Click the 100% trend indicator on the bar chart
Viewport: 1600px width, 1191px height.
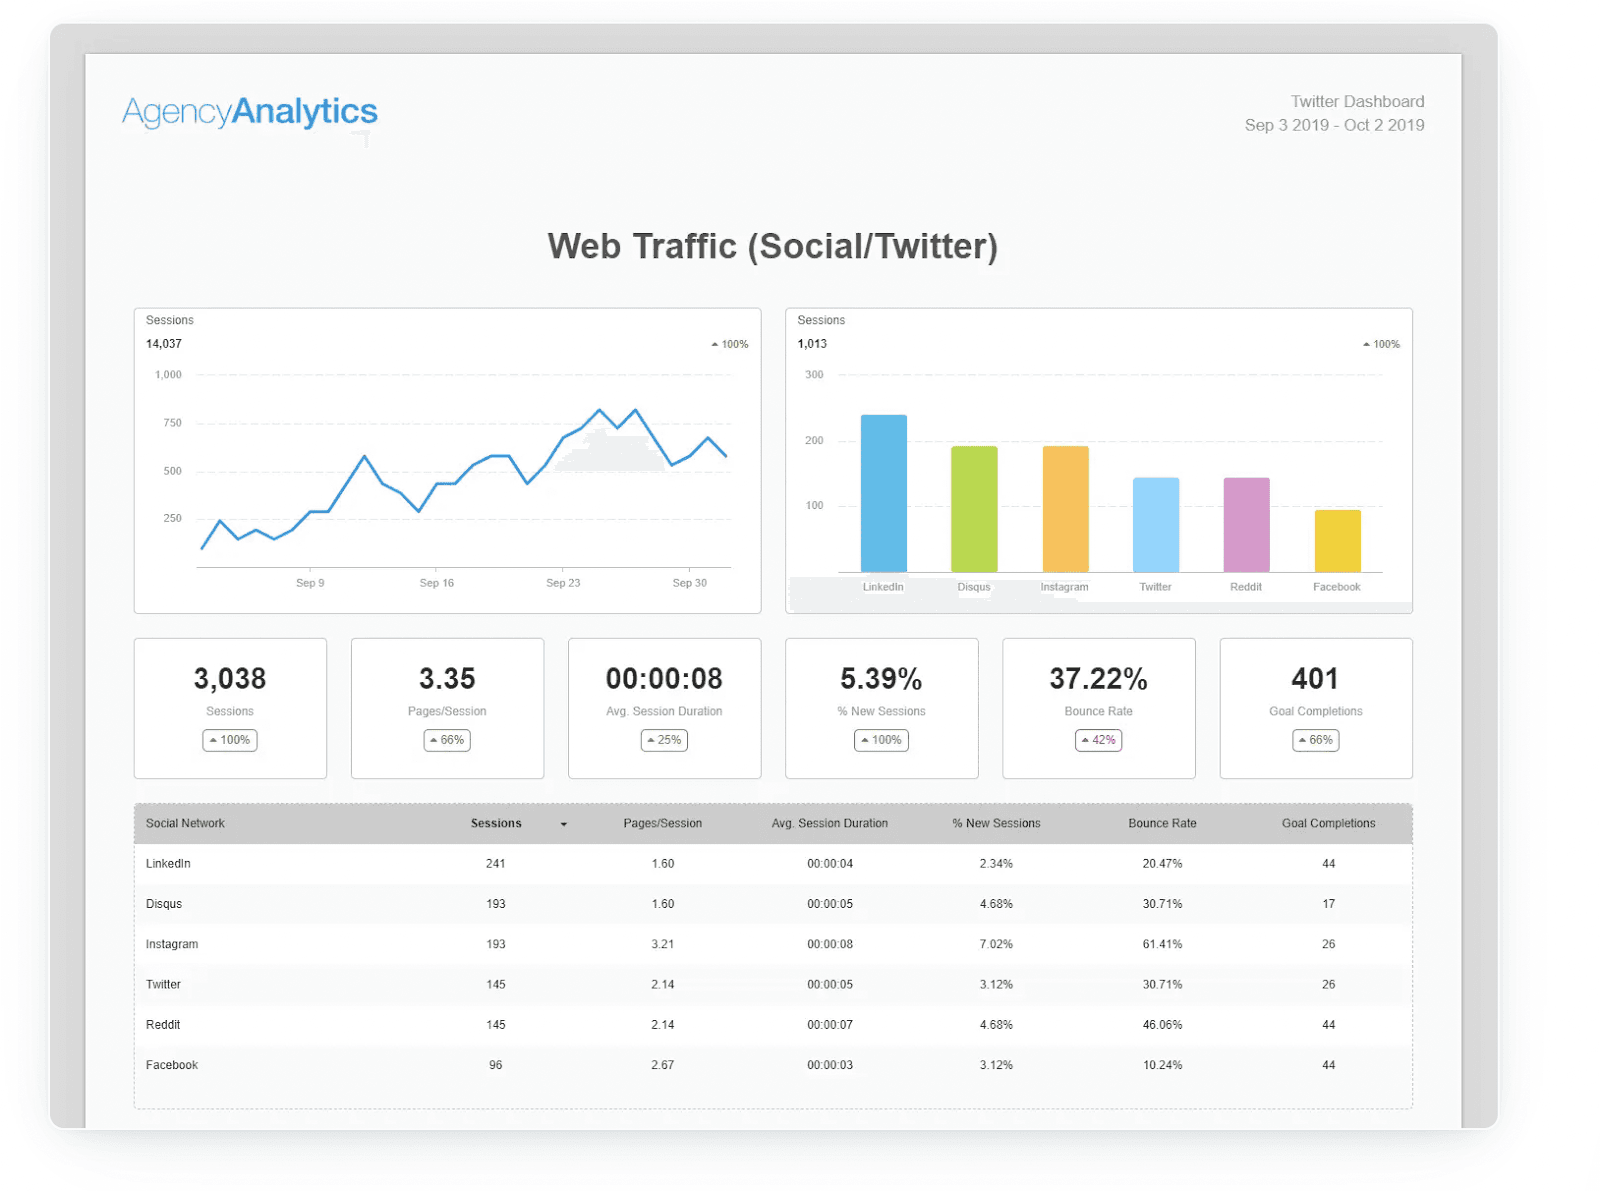tap(1380, 343)
